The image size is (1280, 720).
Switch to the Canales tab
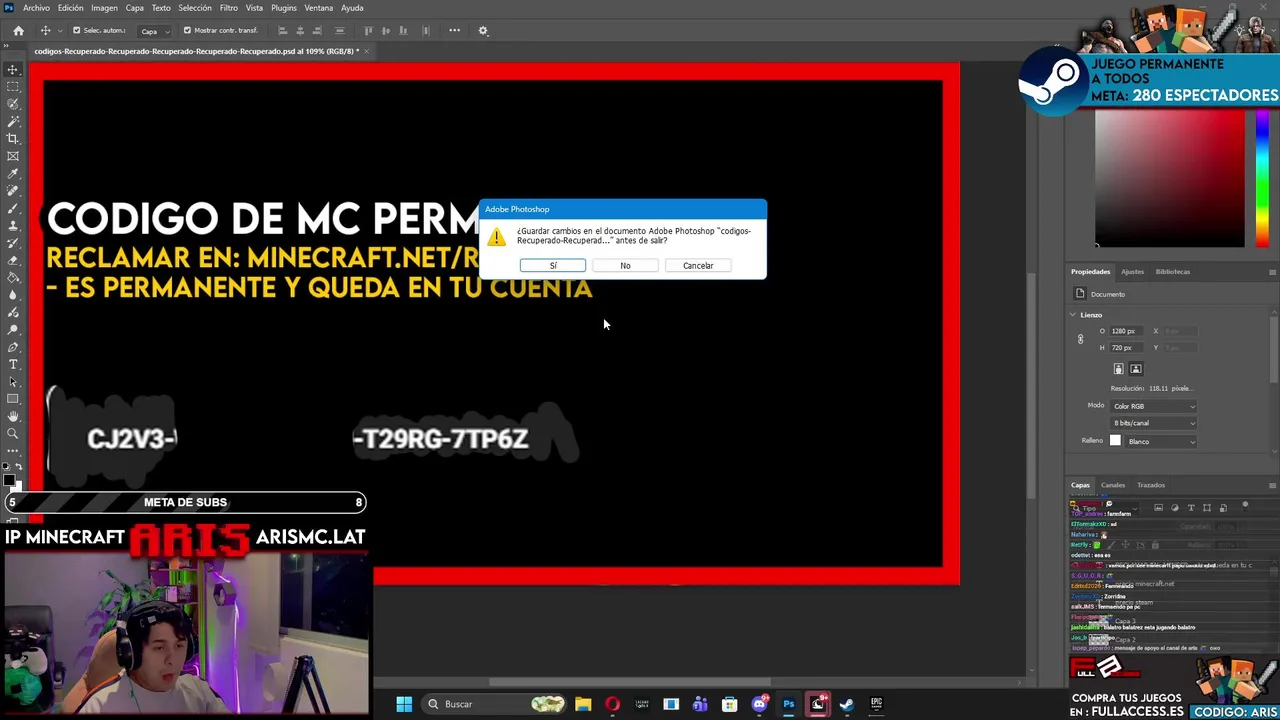coord(1113,485)
